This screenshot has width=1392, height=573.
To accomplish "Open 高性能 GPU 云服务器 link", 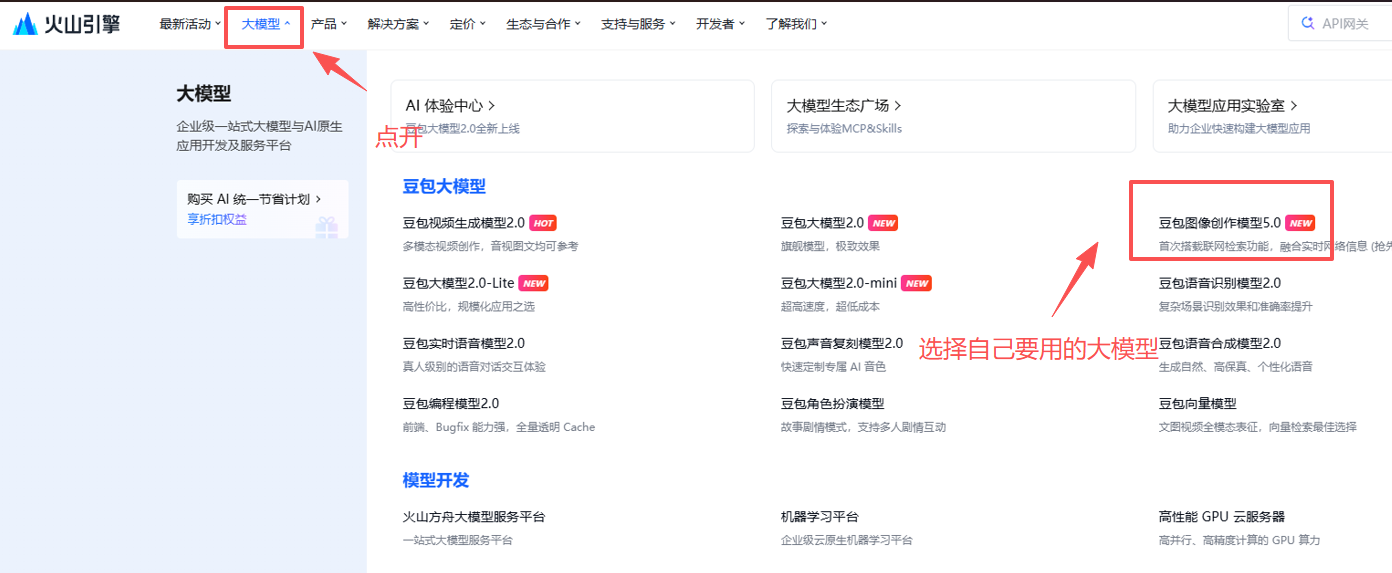I will (x=1221, y=517).
